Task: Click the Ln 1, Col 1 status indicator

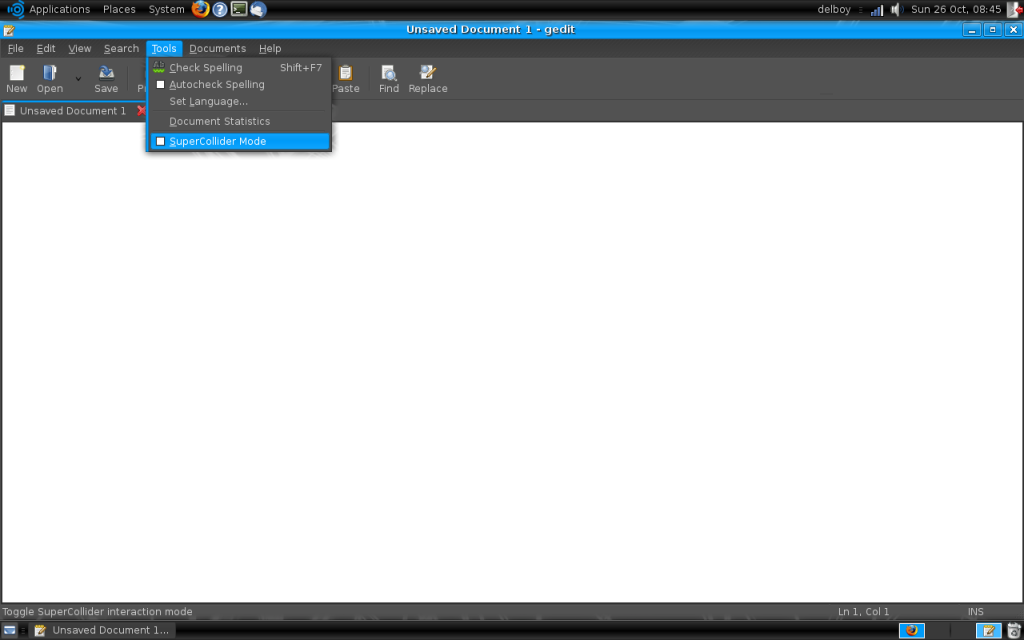Action: point(863,612)
